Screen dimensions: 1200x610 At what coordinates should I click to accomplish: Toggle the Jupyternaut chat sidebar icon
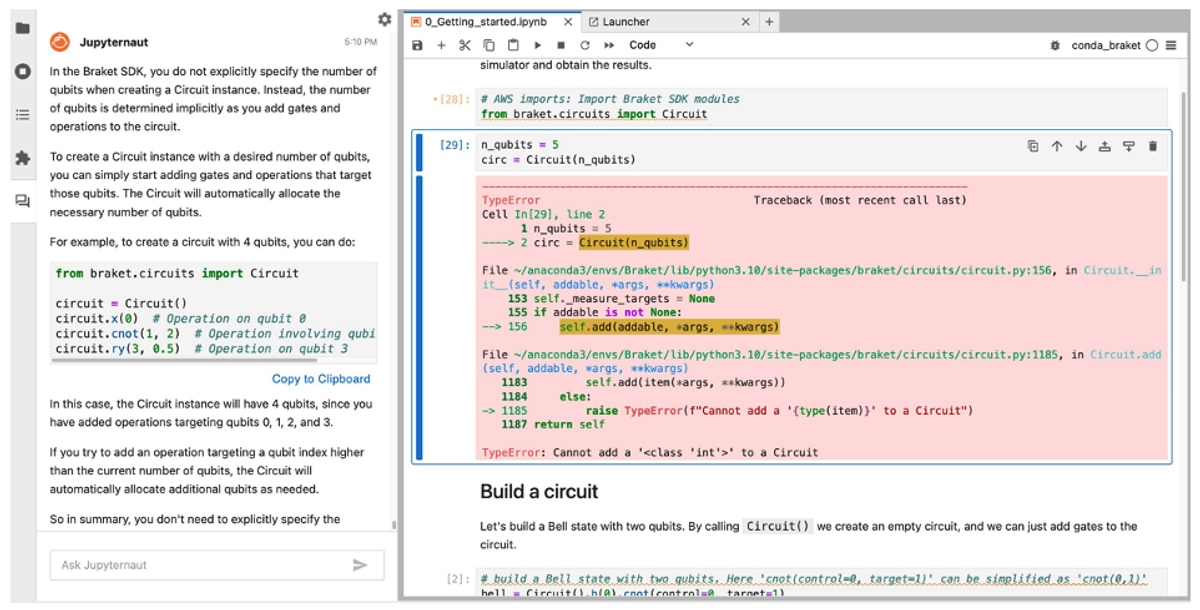click(x=22, y=201)
